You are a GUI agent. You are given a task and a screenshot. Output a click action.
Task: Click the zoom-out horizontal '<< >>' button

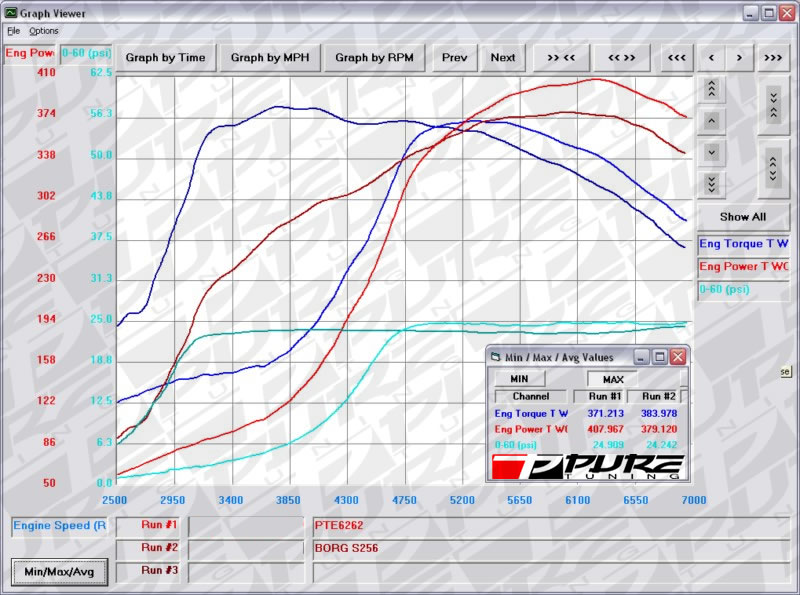[x=621, y=57]
